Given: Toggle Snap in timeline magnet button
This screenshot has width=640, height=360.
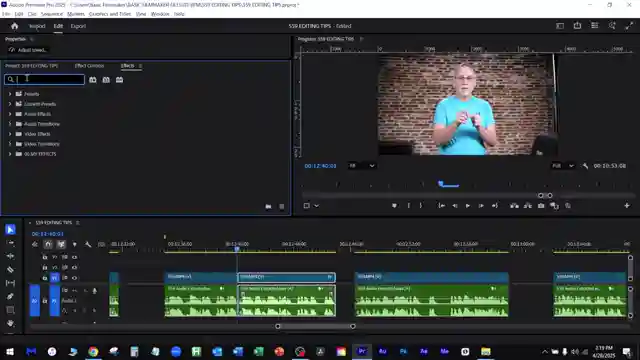Looking at the screenshot, I should point(48,244).
